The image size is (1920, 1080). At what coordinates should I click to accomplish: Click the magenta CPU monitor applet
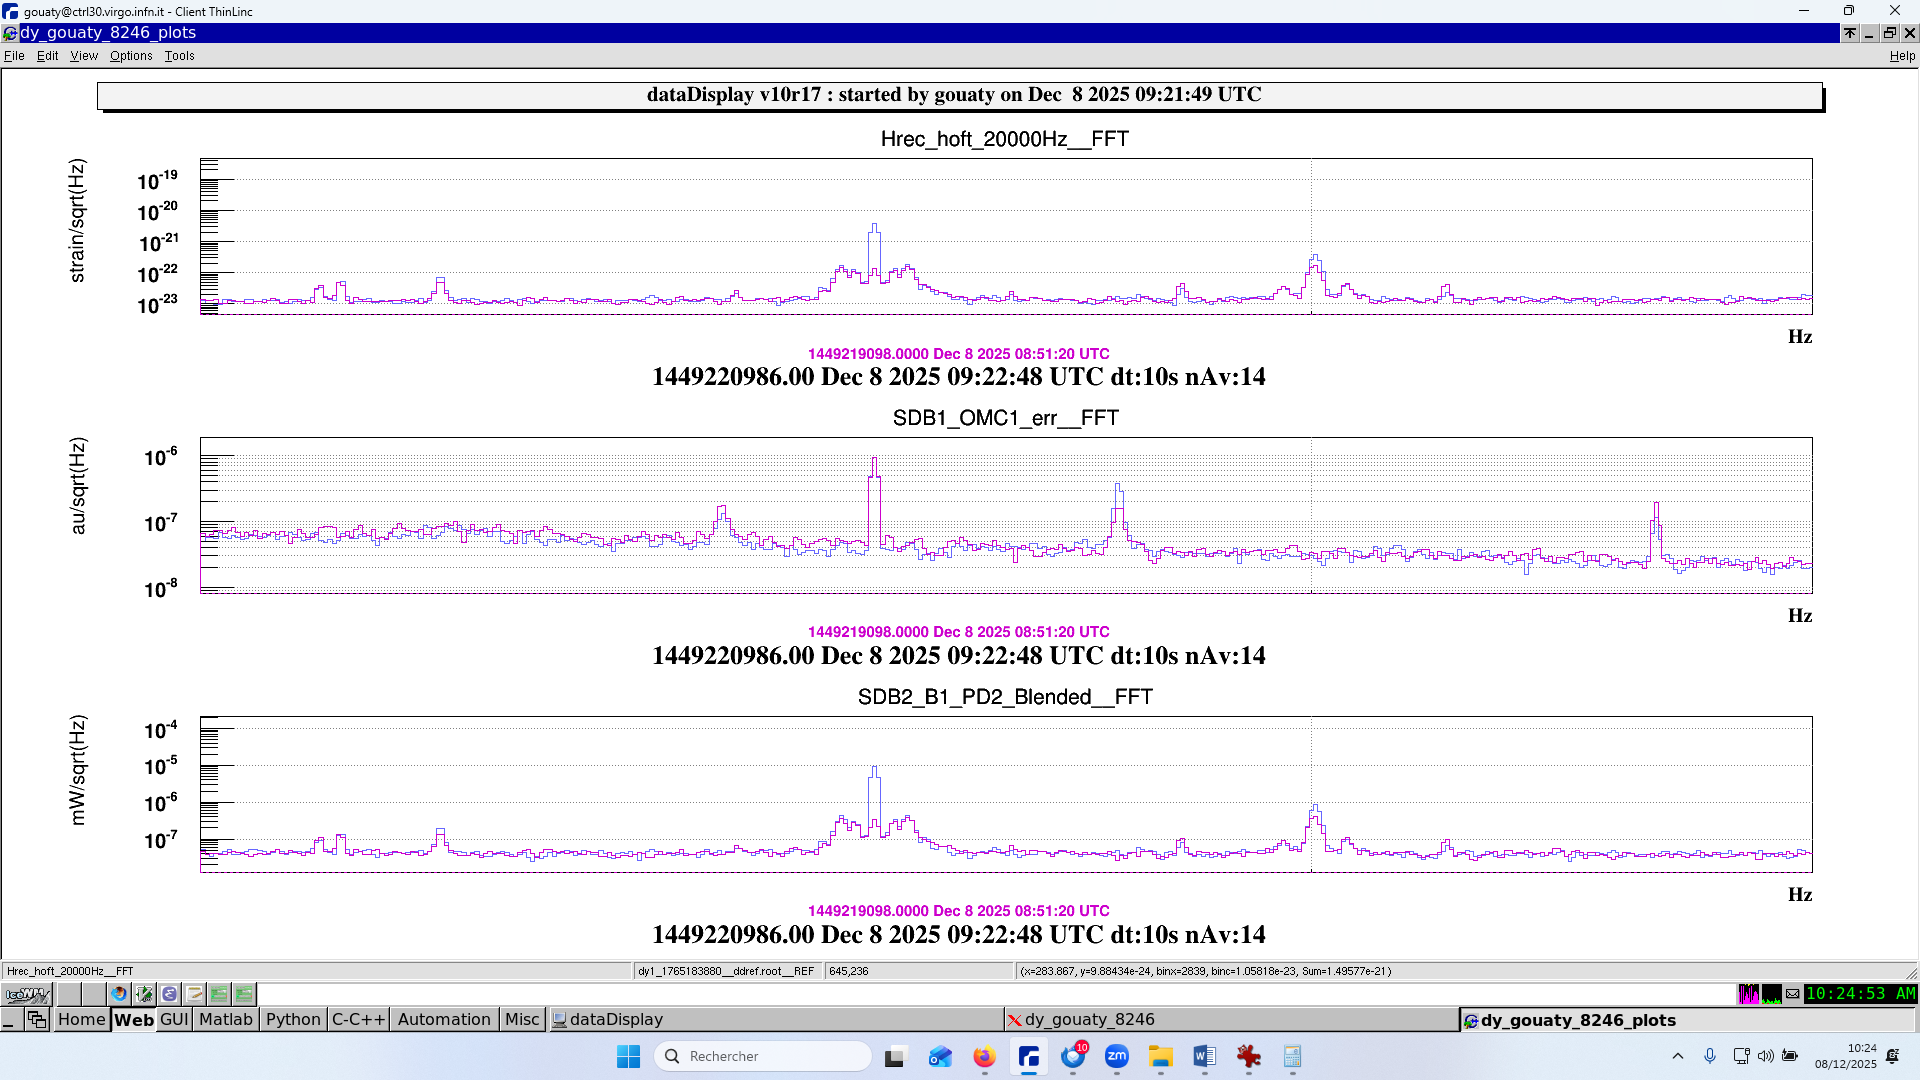1748,994
